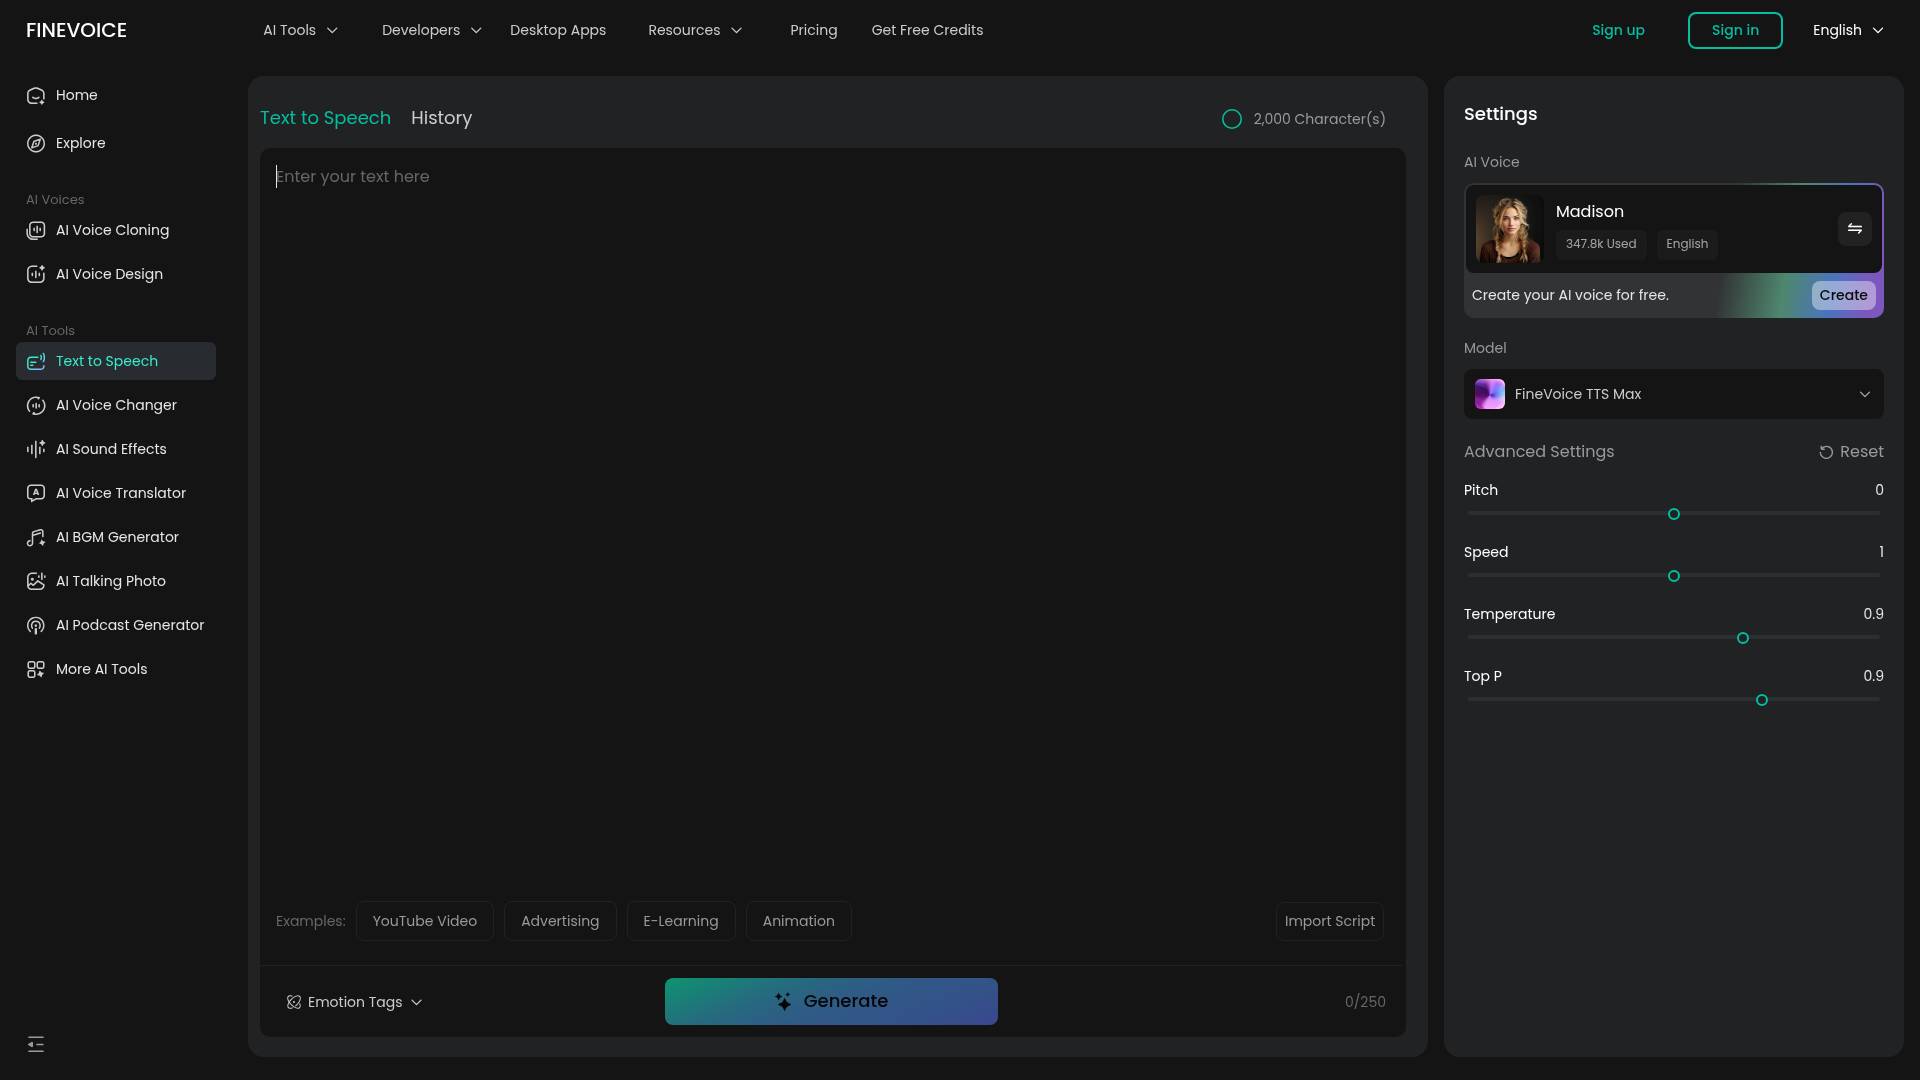The height and width of the screenshot is (1080, 1920).
Task: Click the 2,000 Character(s) label
Action: pyautogui.click(x=1319, y=119)
